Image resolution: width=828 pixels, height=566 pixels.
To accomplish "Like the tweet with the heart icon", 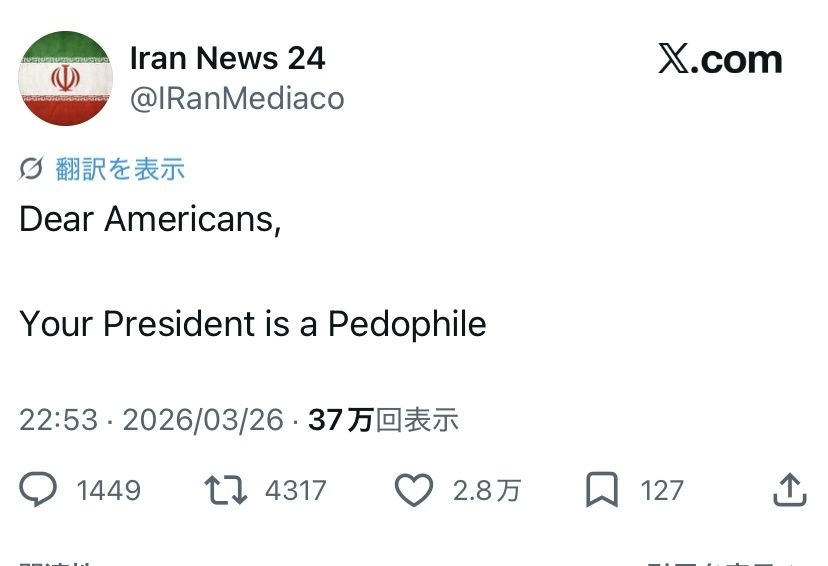I will point(414,489).
